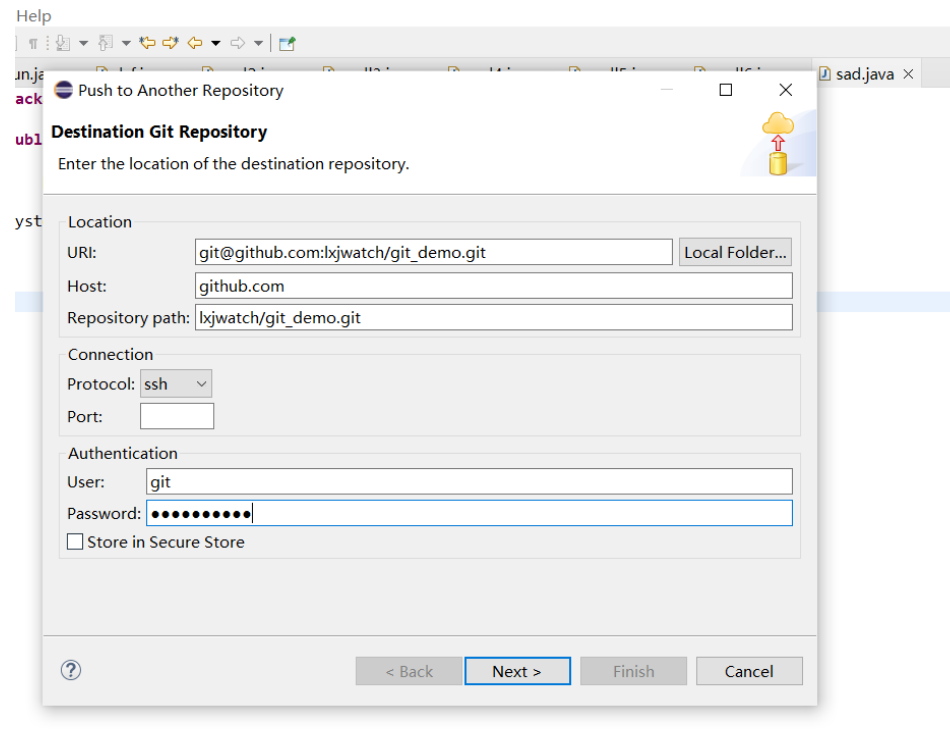Click inside the Password field
The width and height of the screenshot is (950, 735).
click(x=469, y=513)
